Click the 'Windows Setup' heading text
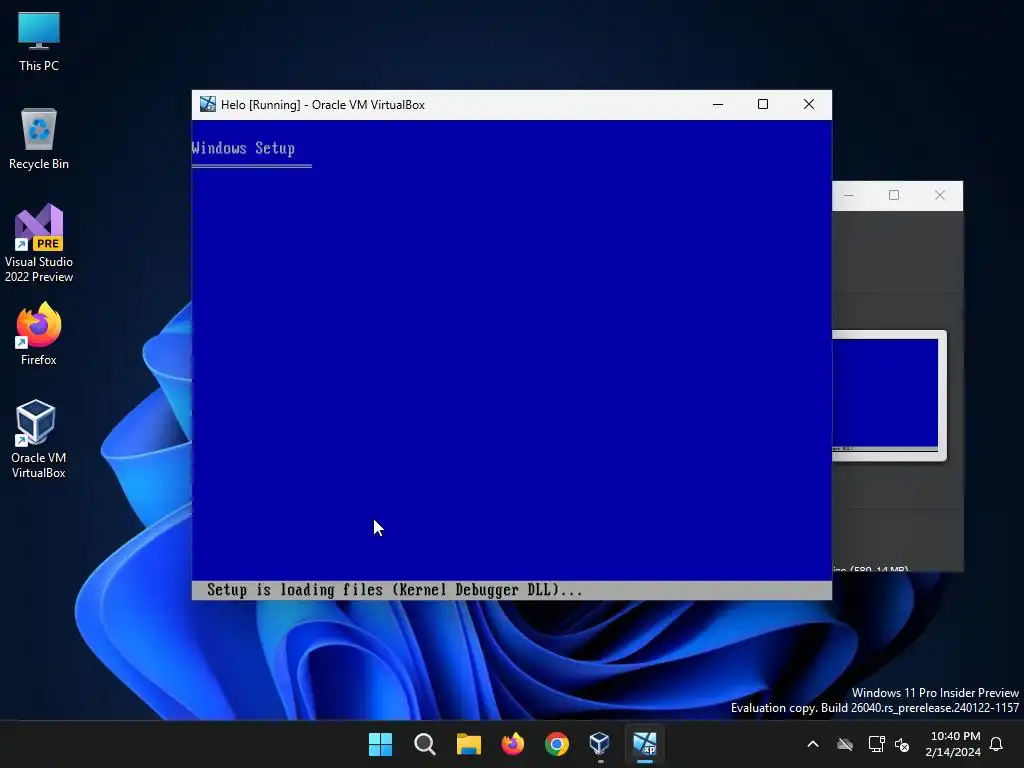 click(x=243, y=148)
